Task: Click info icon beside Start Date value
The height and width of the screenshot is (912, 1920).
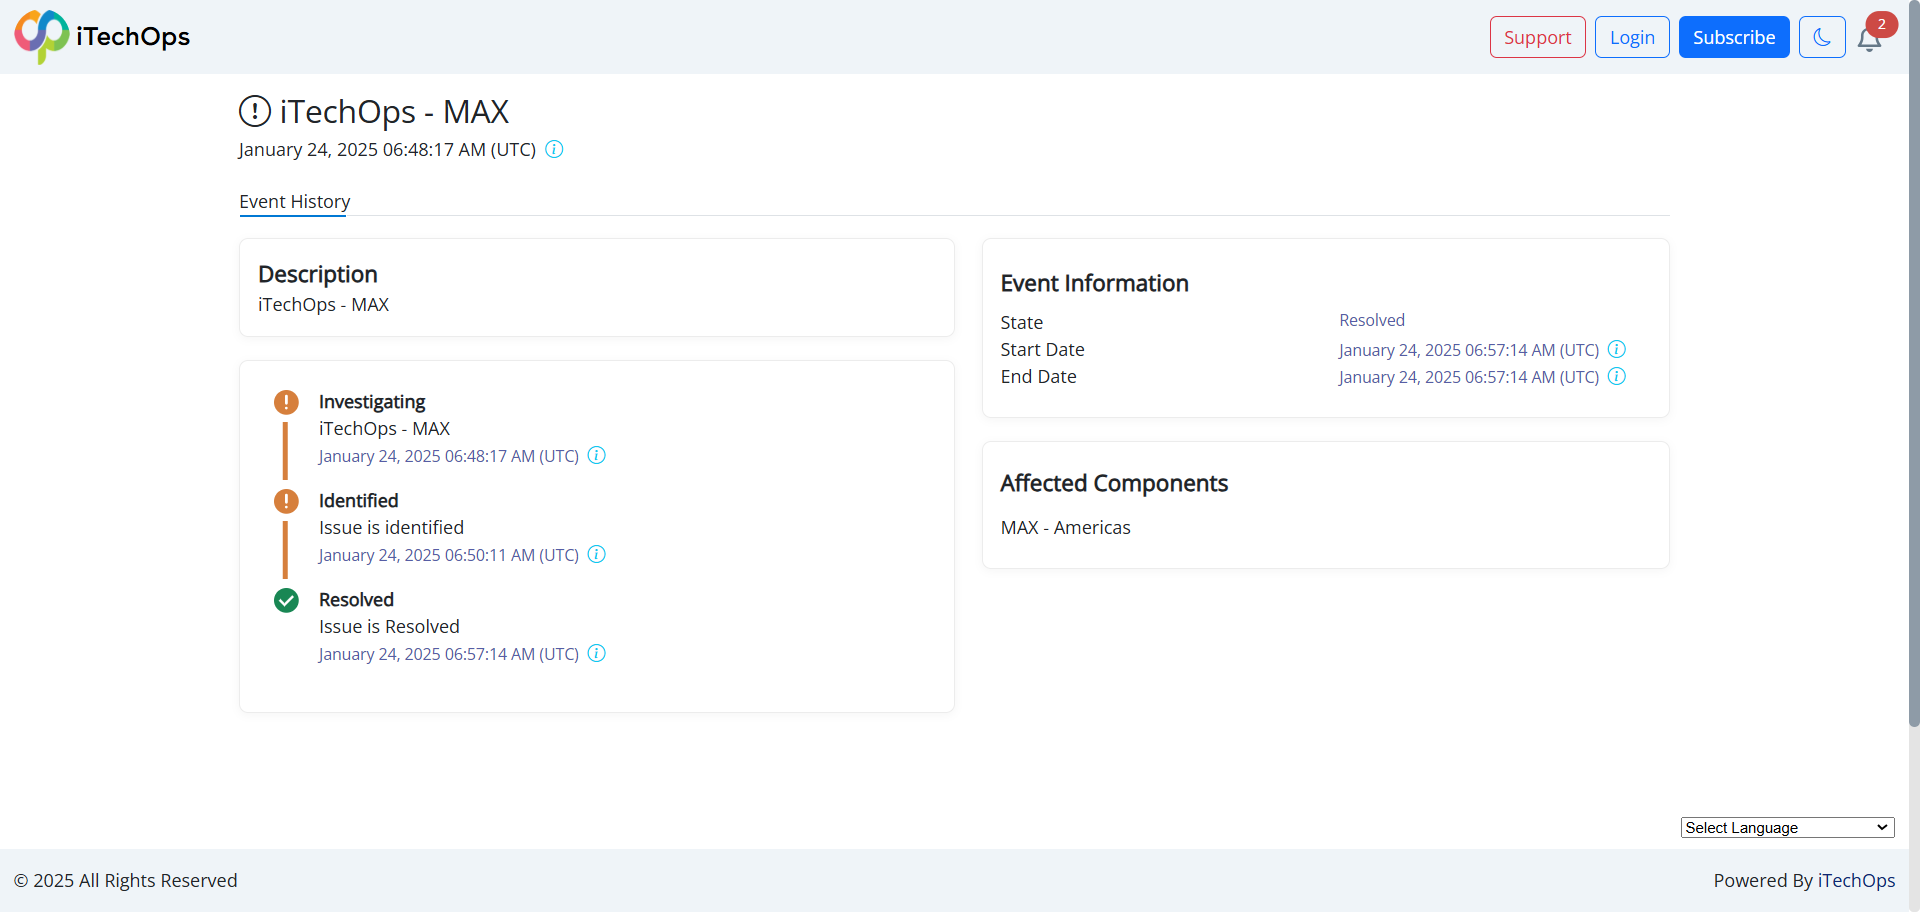Action: 1616,349
